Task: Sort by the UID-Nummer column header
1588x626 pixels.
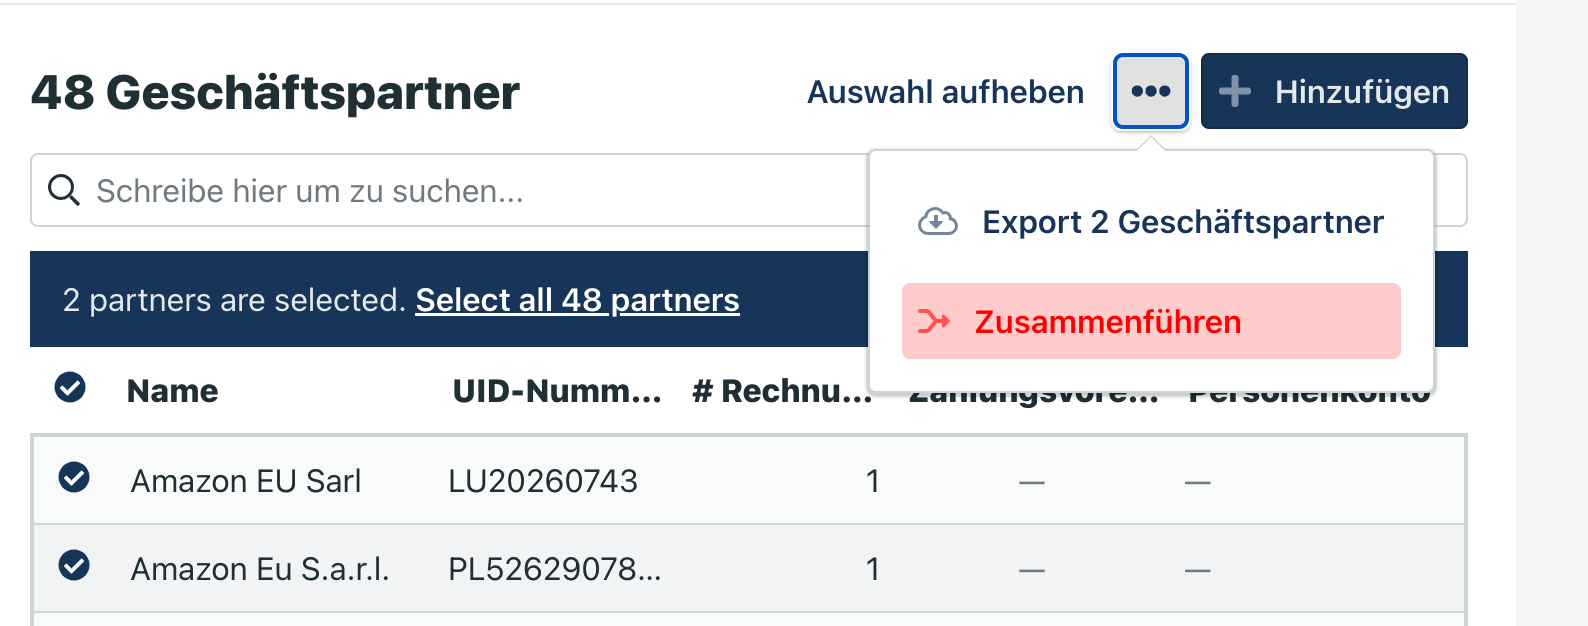Action: coord(556,391)
